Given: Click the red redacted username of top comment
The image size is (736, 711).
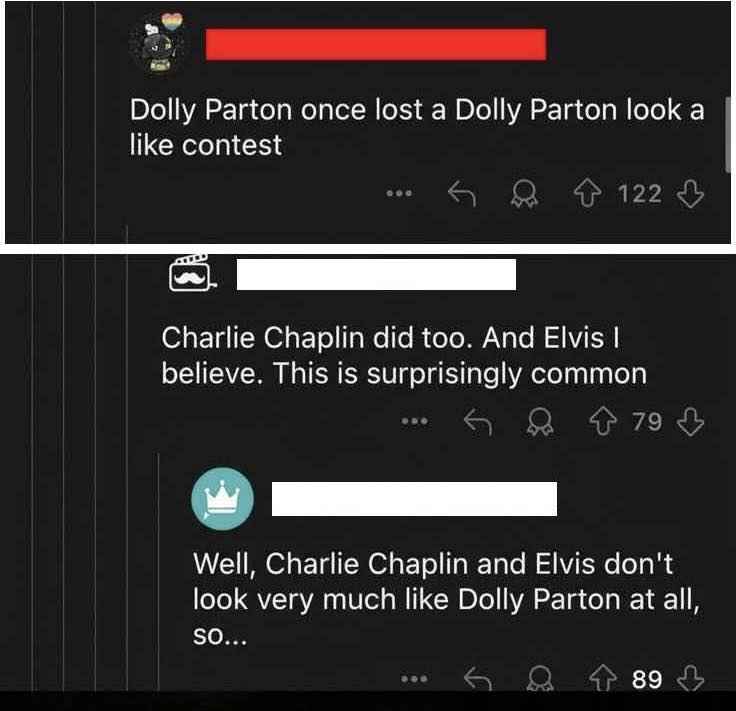Looking at the screenshot, I should [376, 45].
